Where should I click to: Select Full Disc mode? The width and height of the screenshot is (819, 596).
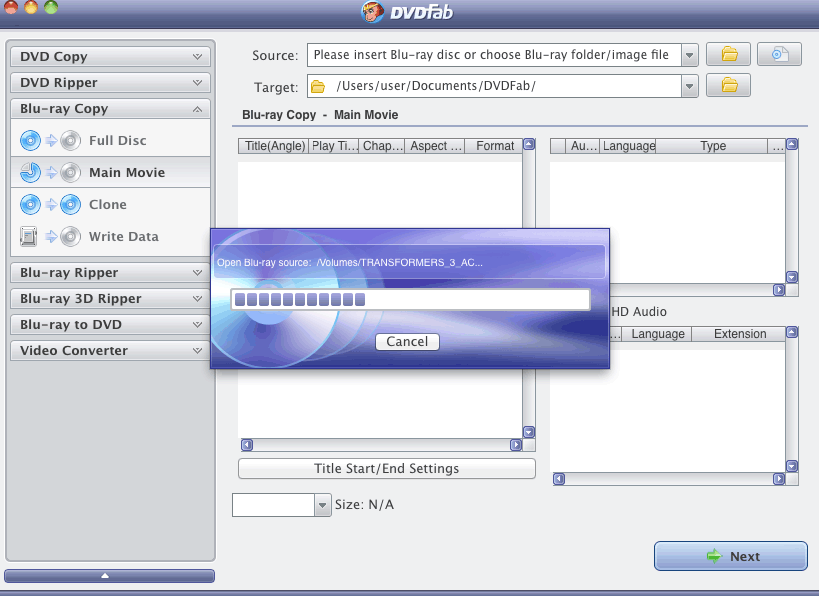pyautogui.click(x=110, y=141)
